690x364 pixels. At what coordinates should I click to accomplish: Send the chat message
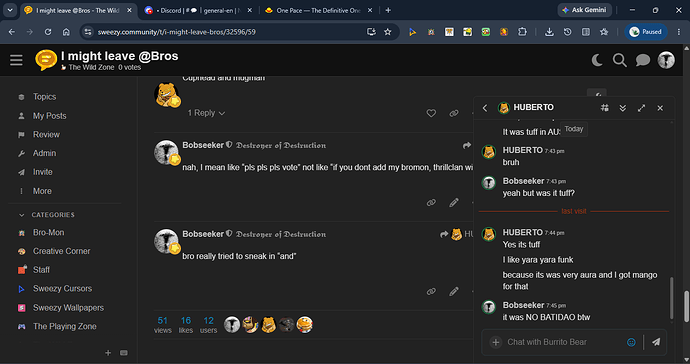656,342
